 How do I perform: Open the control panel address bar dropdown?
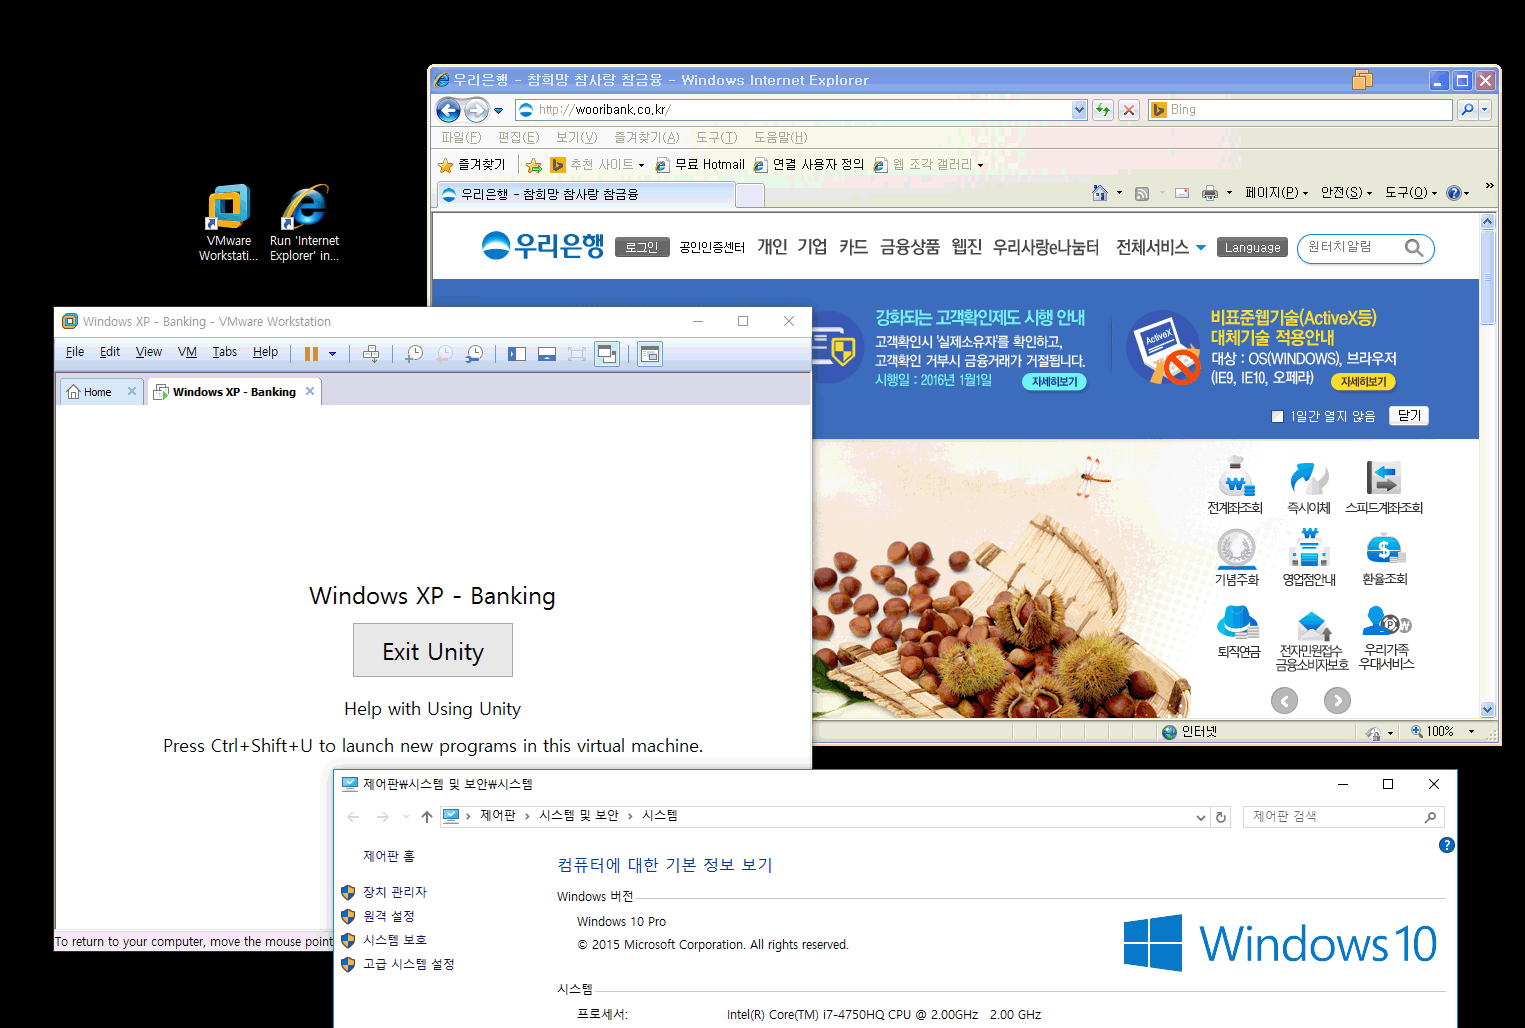click(x=1201, y=817)
